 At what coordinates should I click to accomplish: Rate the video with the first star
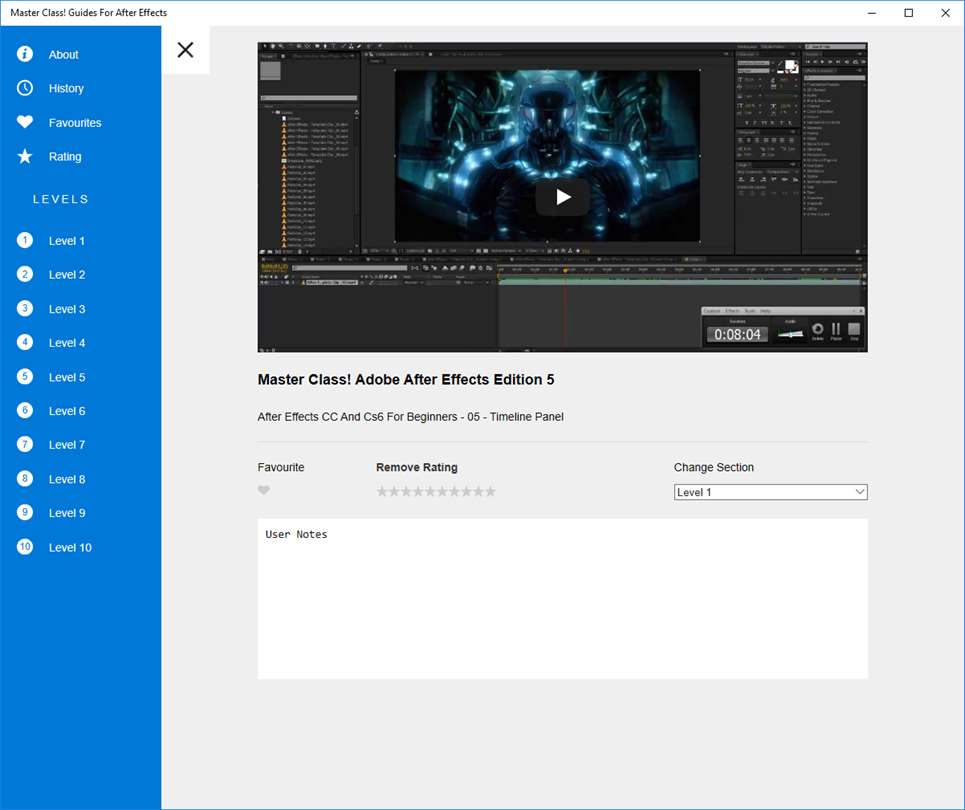382,491
